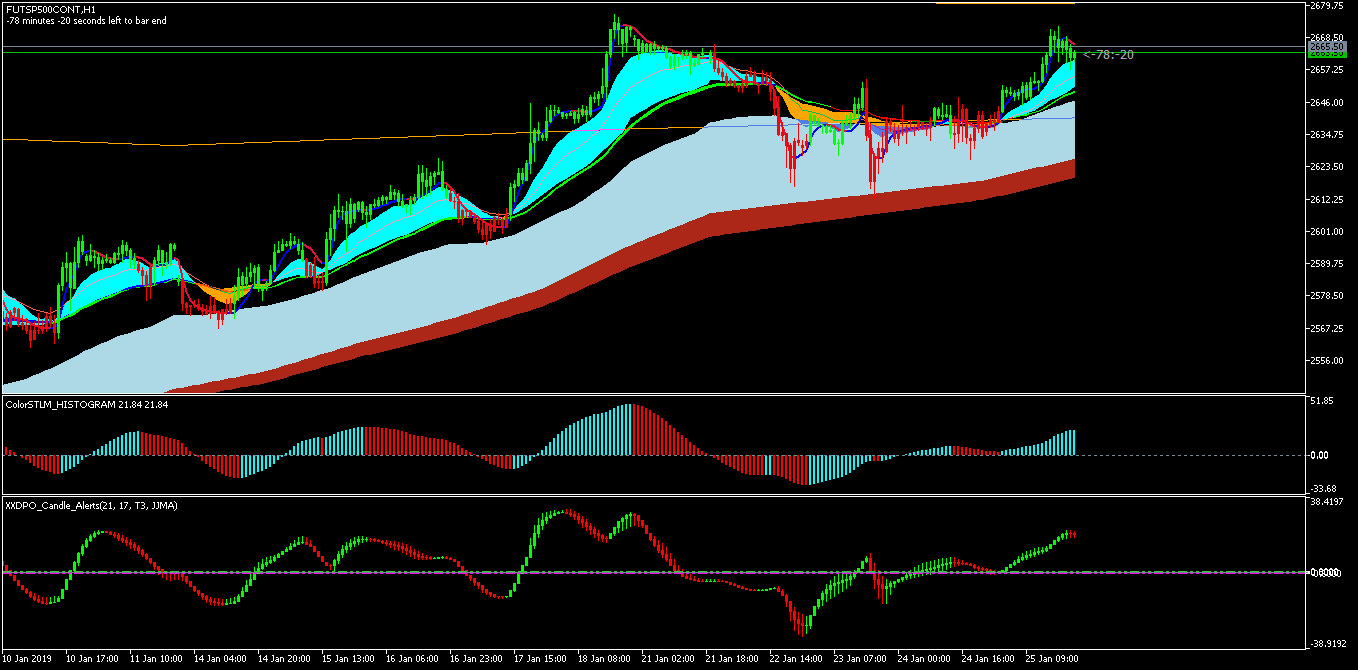The image size is (1358, 670).
Task: Click the -38.9192 oscillator scale value
Action: point(1326,644)
